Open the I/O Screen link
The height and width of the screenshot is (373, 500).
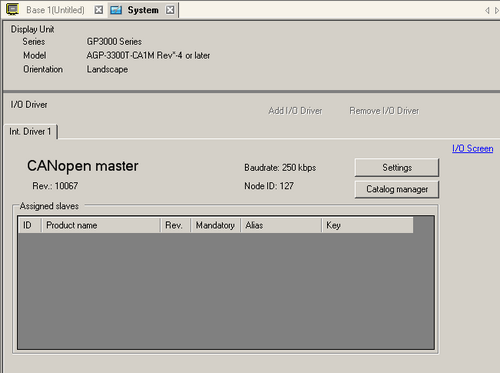click(472, 148)
